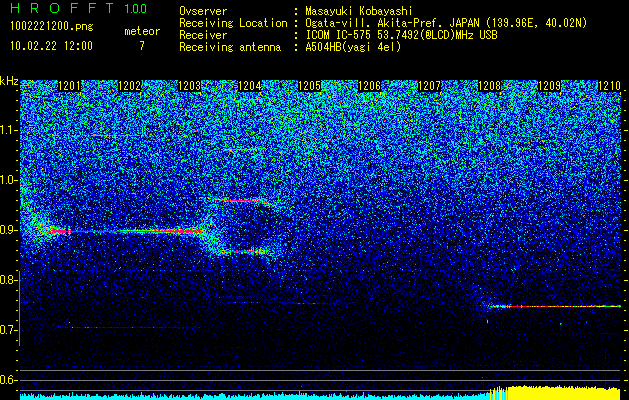Click the 'Receiver' field label
Viewport: 629px width, 400px height.
click(203, 35)
